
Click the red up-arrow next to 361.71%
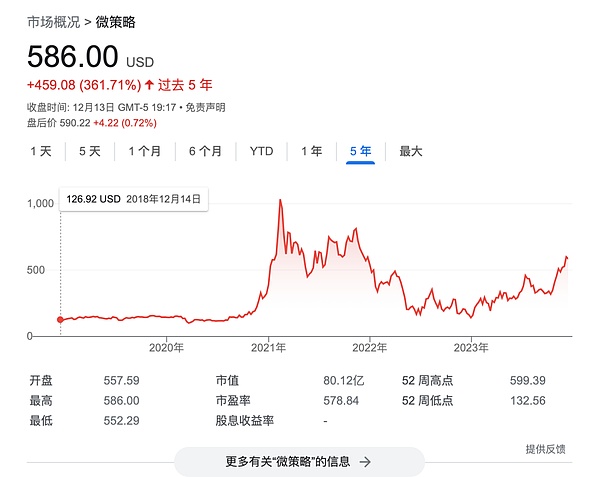[x=150, y=85]
